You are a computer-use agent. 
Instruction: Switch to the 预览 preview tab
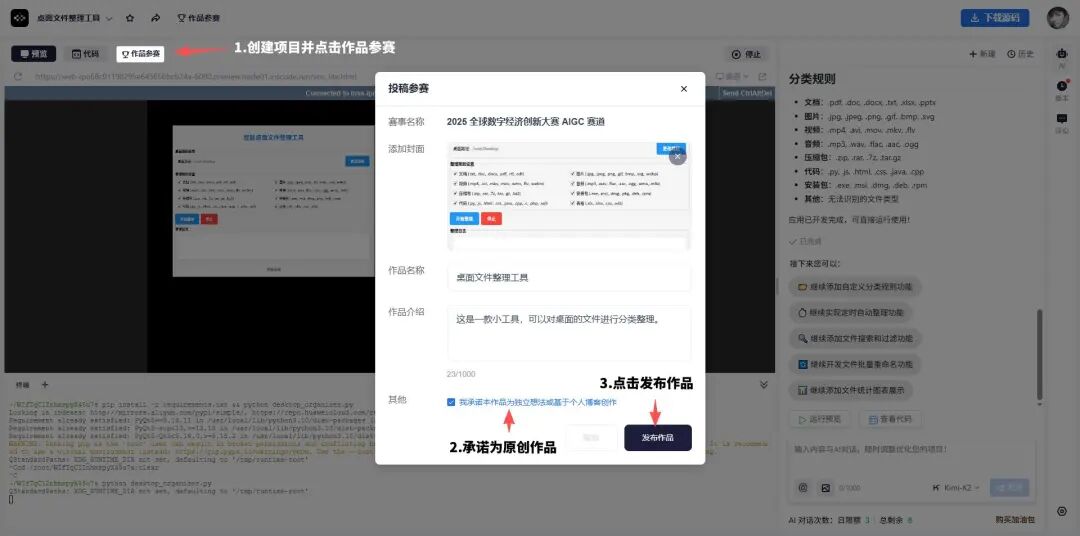[x=34, y=54]
